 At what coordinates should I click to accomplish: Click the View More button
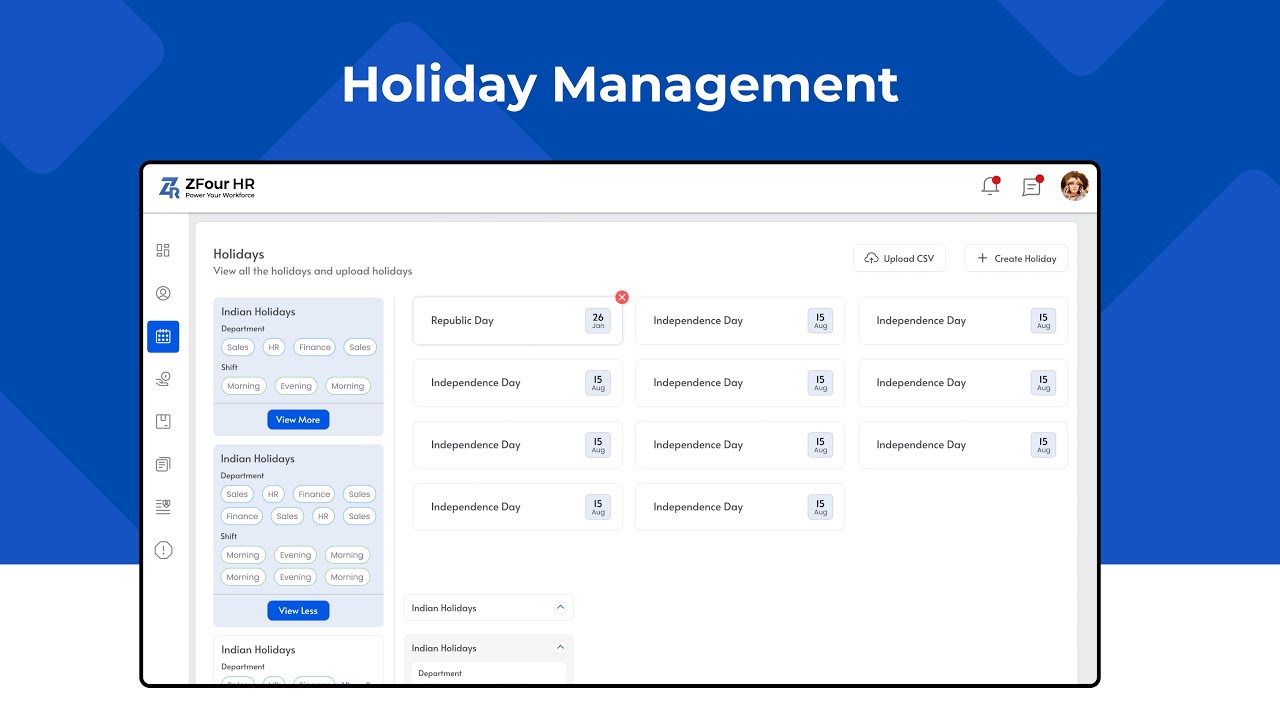tap(298, 420)
